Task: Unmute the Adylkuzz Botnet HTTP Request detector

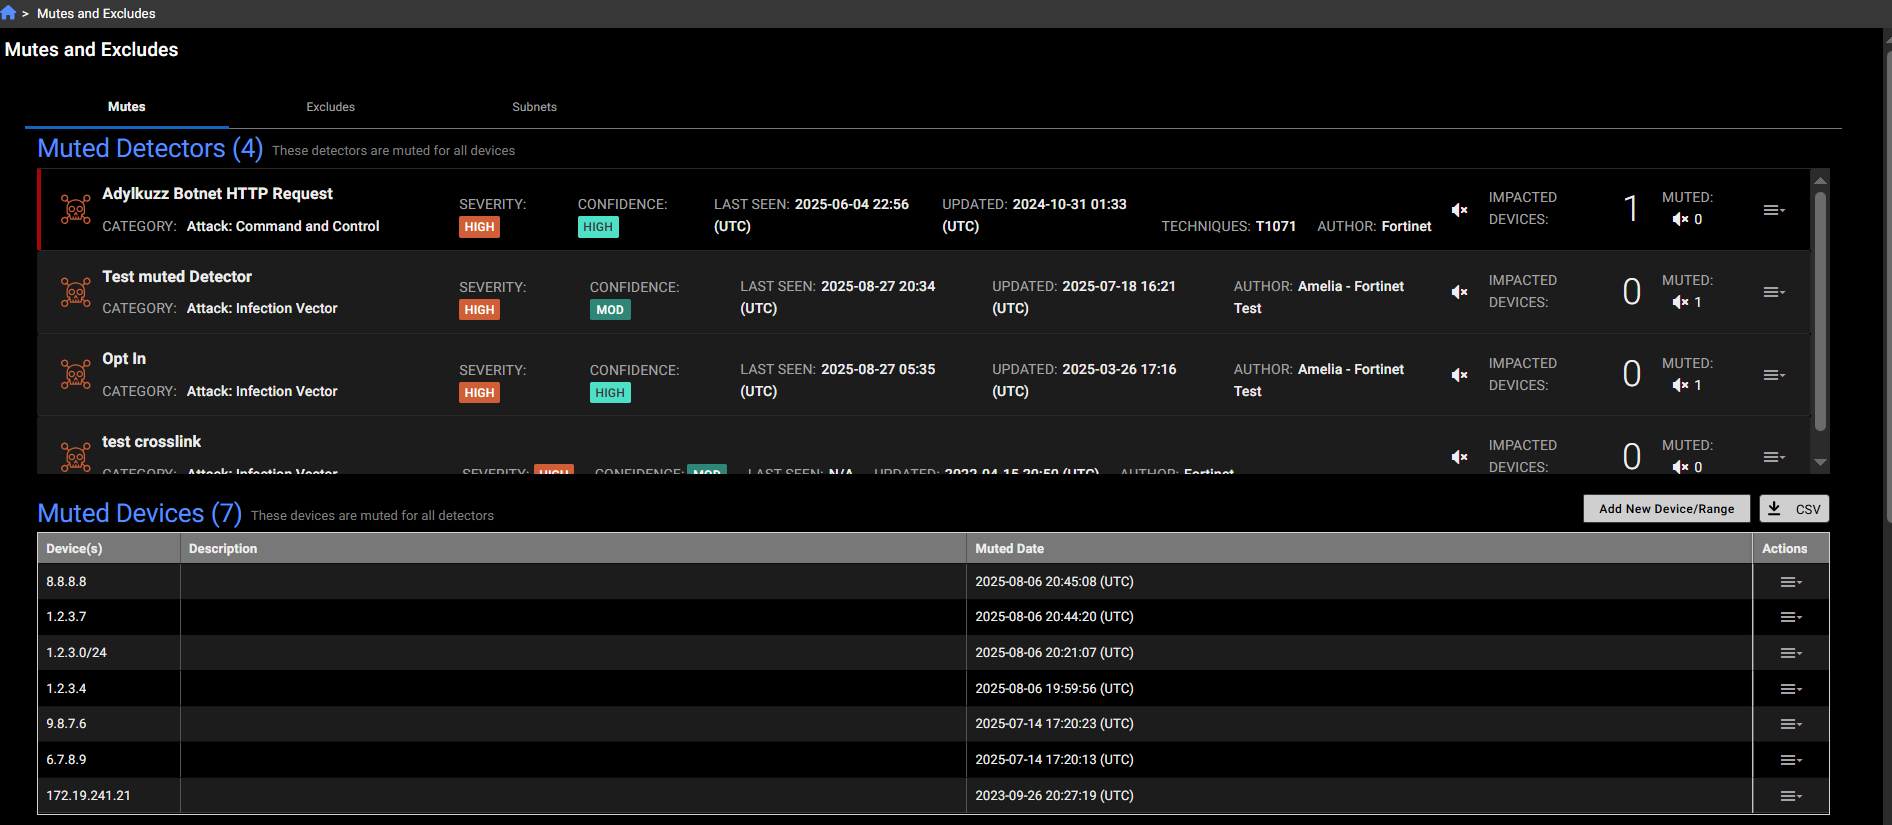Action: coord(1459,210)
